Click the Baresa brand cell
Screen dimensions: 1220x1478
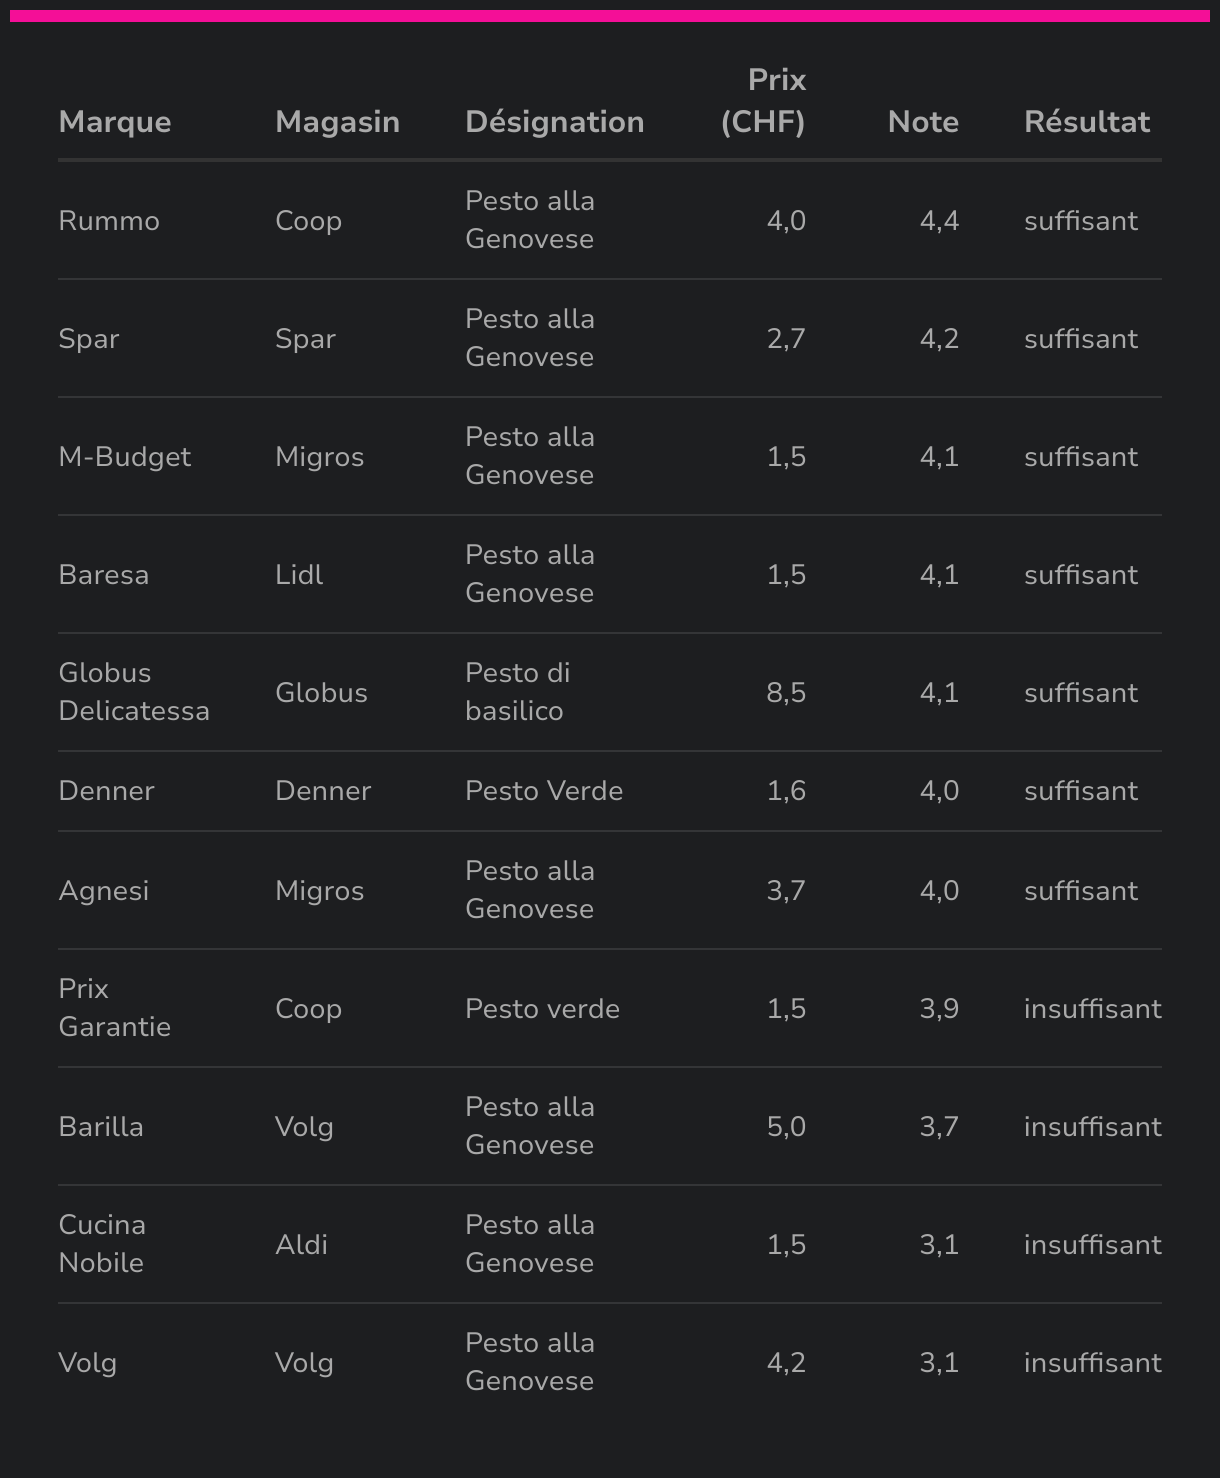click(x=104, y=575)
